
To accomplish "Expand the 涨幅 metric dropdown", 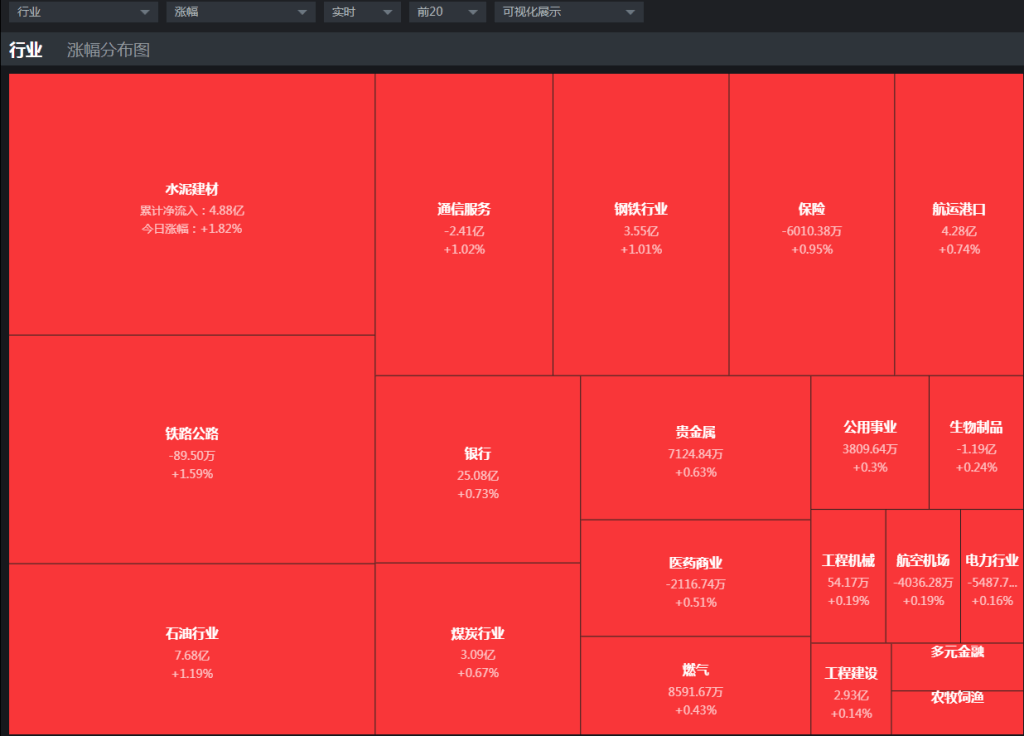I will click(x=240, y=12).
